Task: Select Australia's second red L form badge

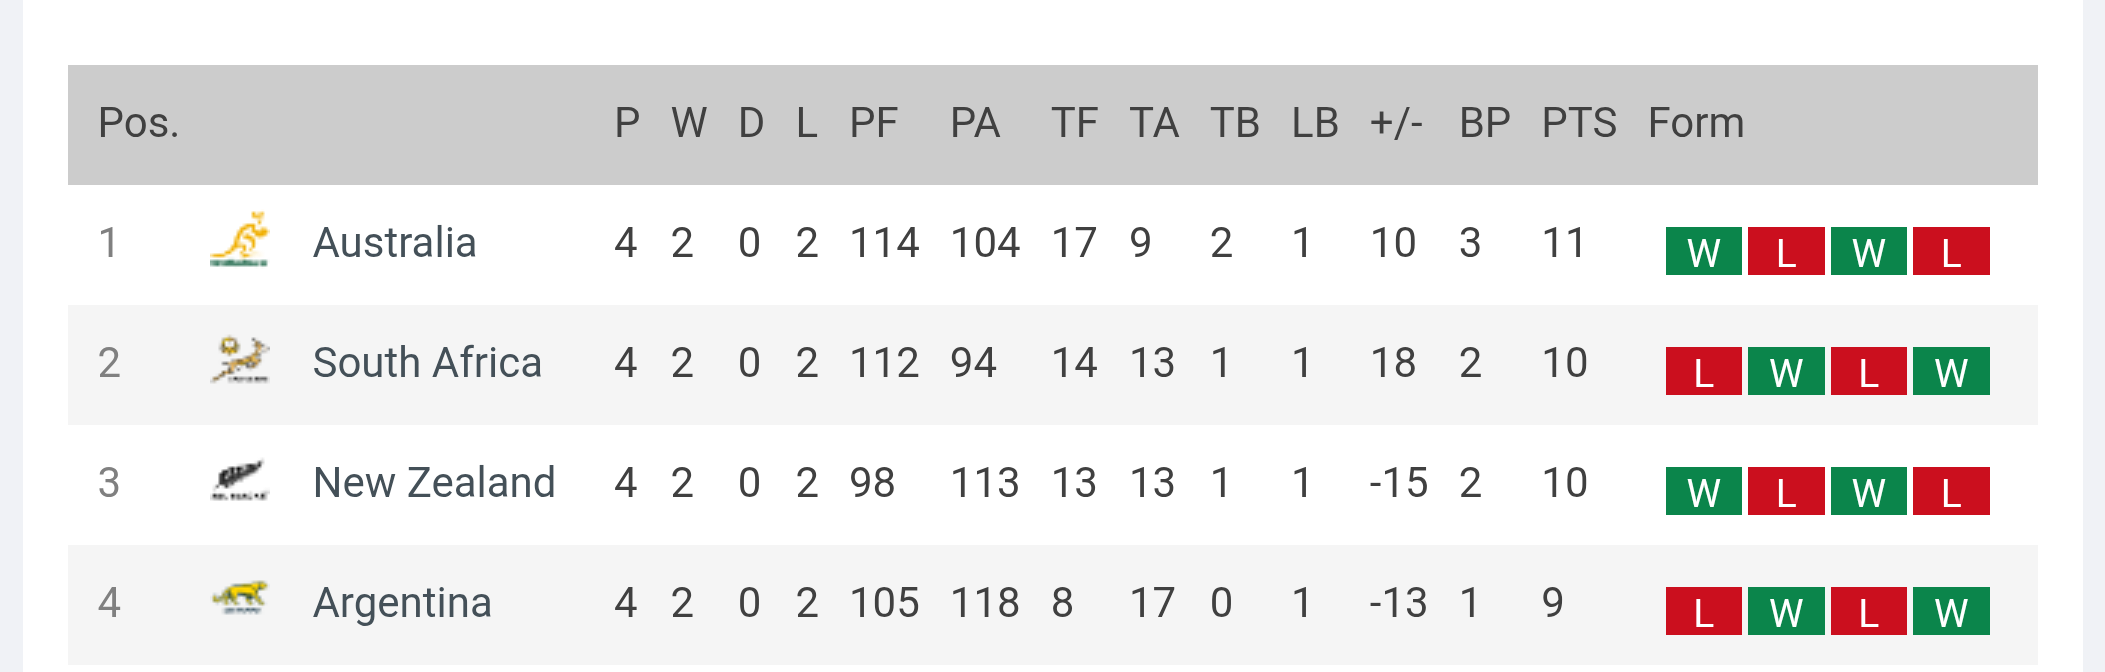Action: 1951,251
